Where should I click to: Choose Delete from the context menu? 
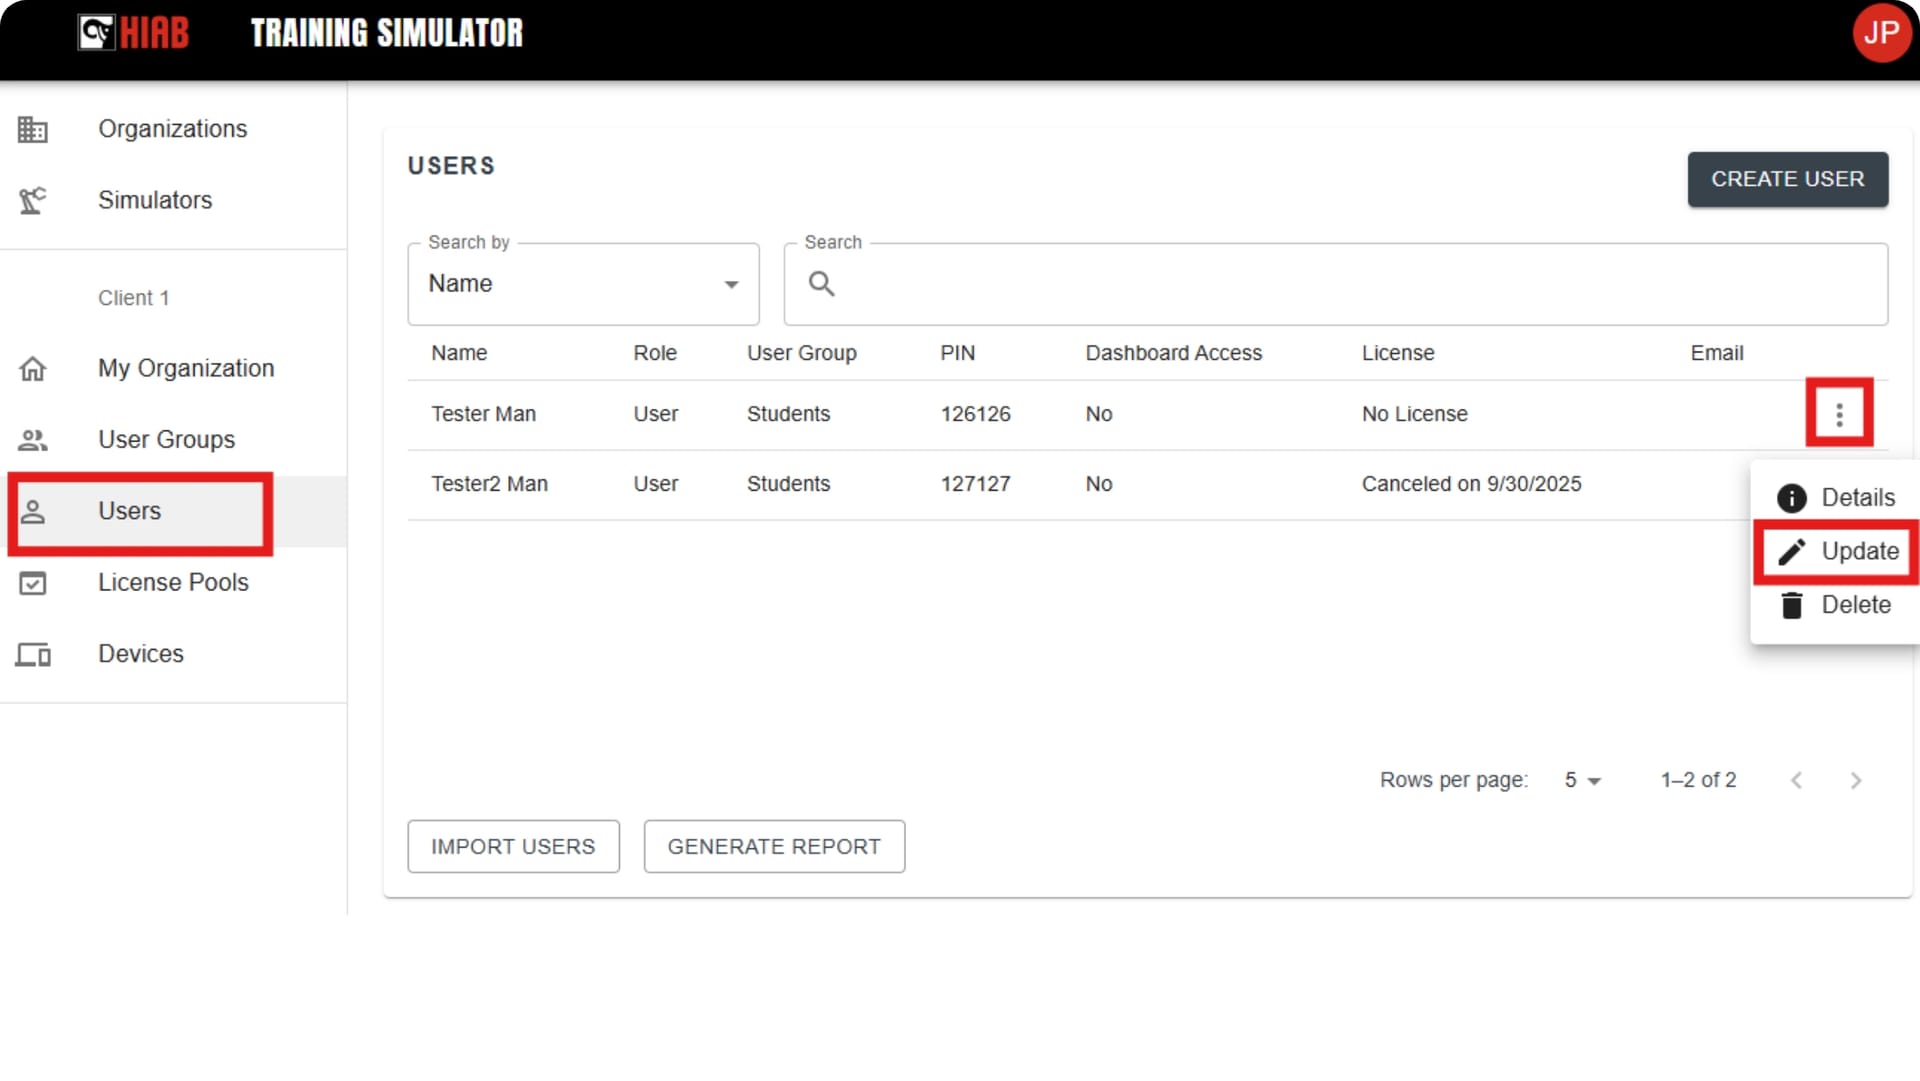coord(1835,606)
